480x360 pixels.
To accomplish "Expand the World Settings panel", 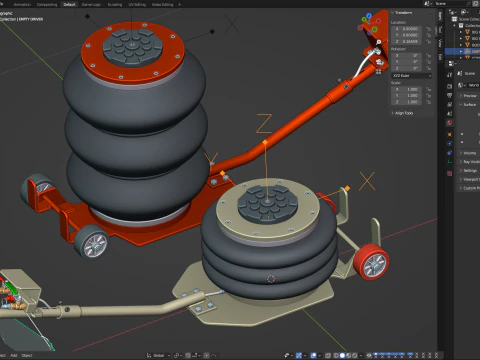I will point(469,171).
